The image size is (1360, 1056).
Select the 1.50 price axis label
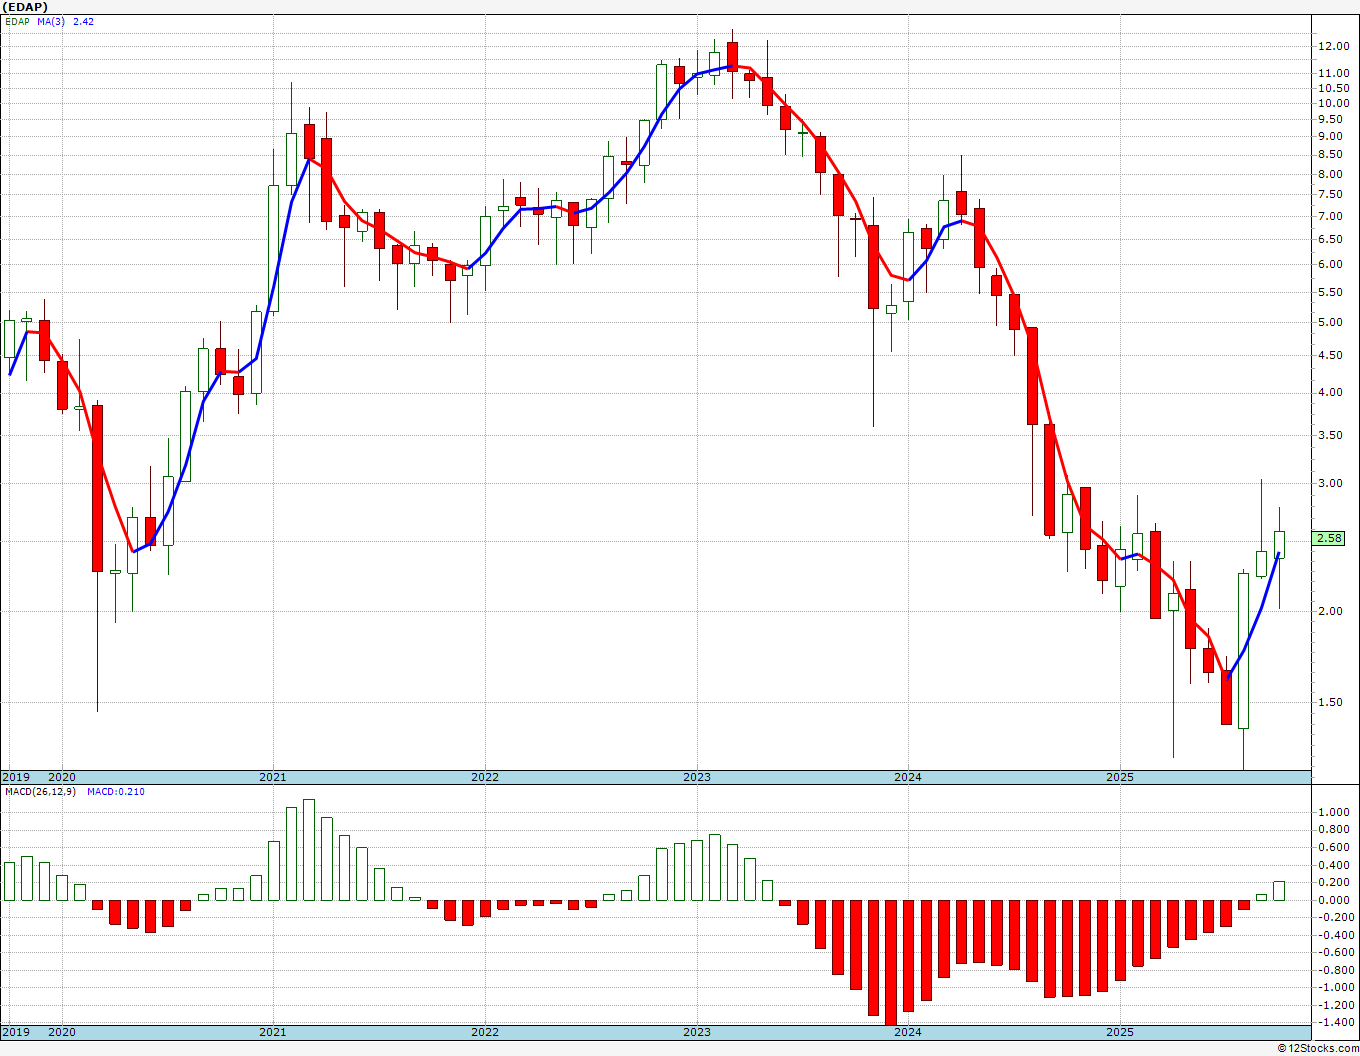click(1332, 702)
